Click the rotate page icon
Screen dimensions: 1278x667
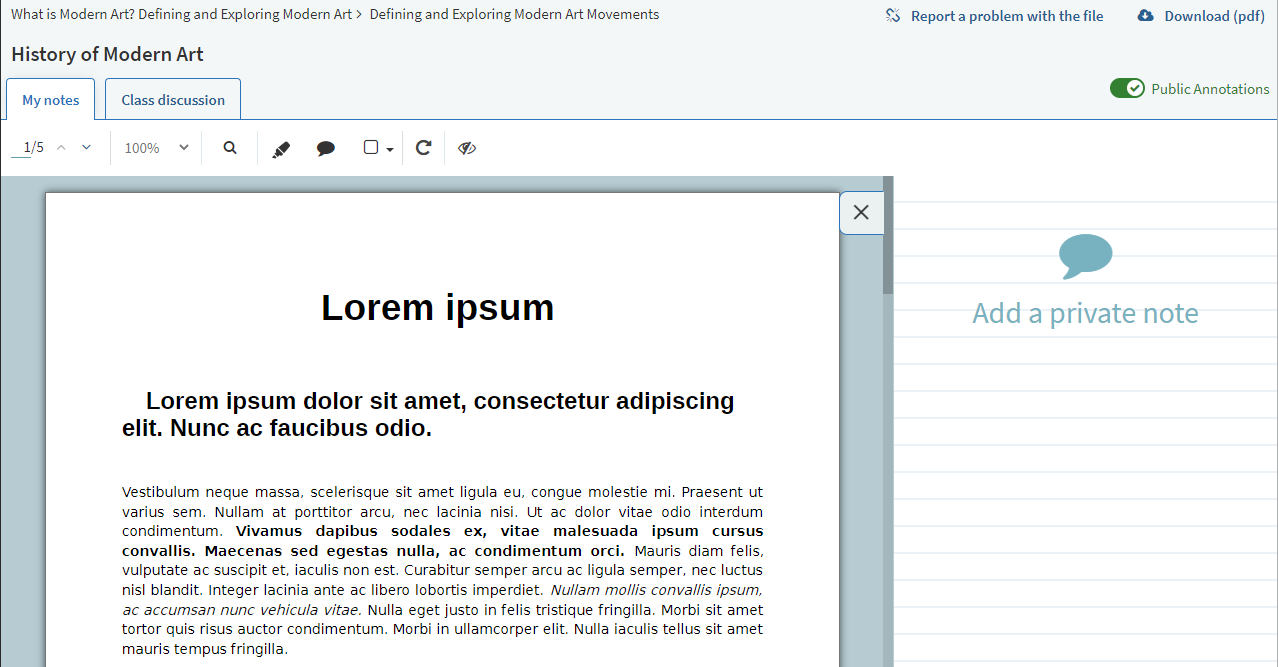pos(423,148)
